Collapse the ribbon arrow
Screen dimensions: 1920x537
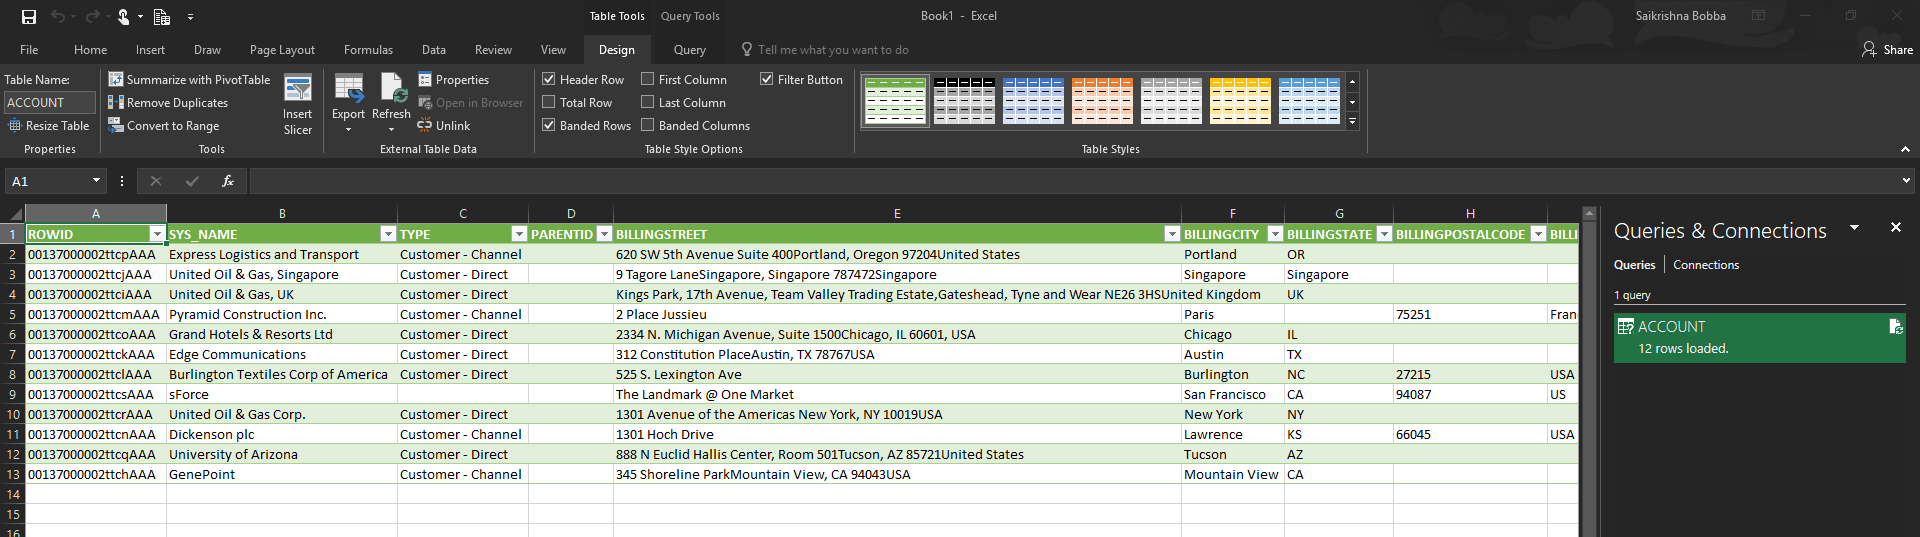click(x=1905, y=149)
